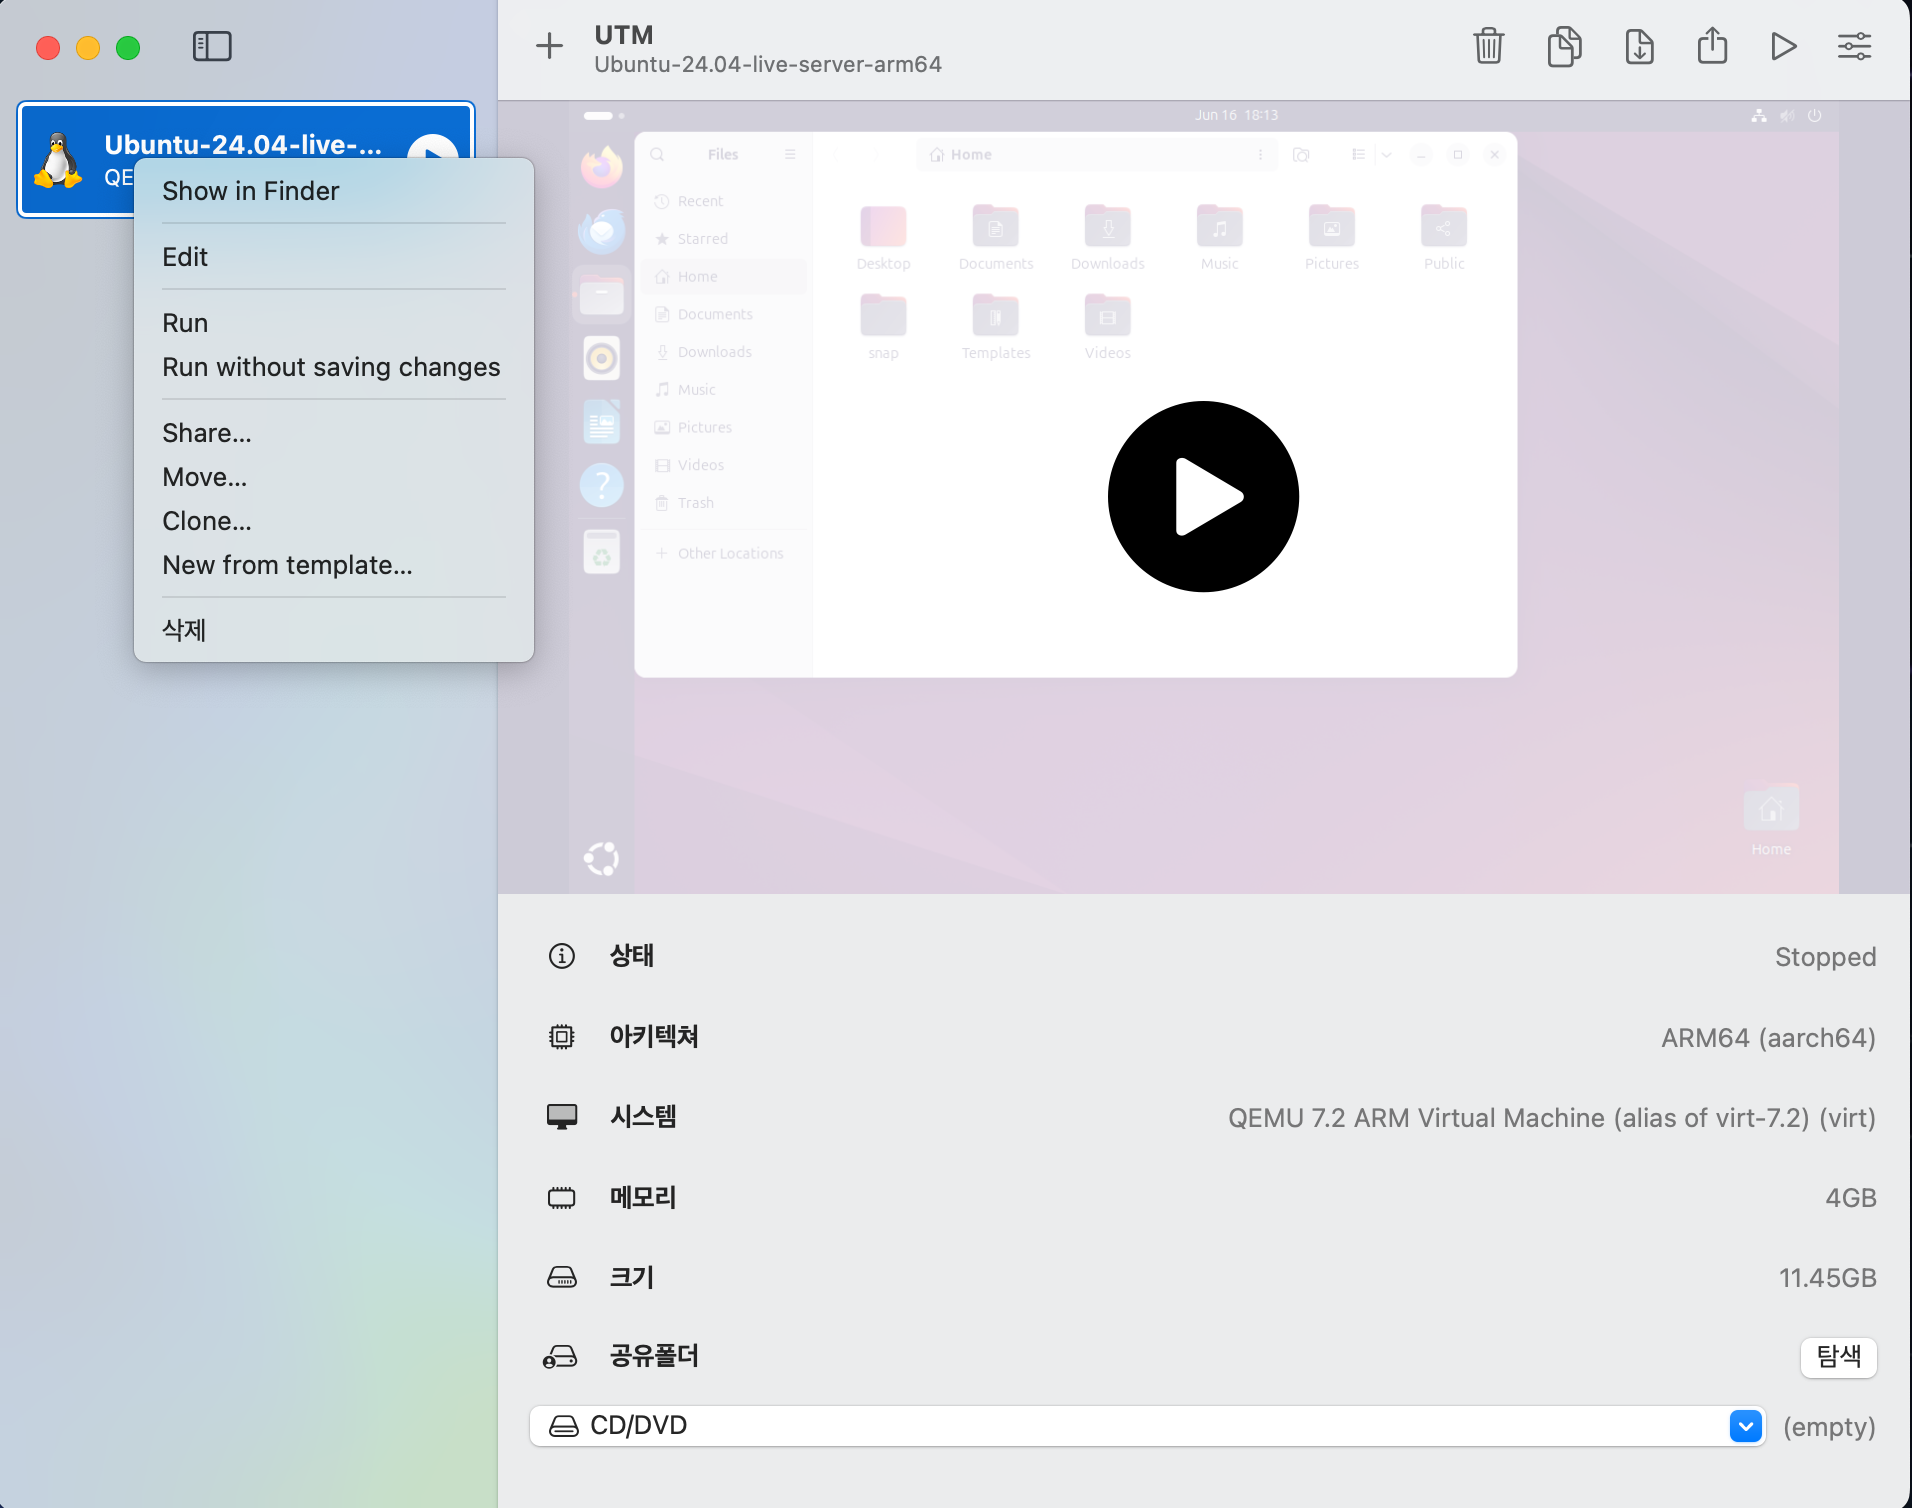Click the green full screen button
Screen dimensions: 1912x1508
128,47
